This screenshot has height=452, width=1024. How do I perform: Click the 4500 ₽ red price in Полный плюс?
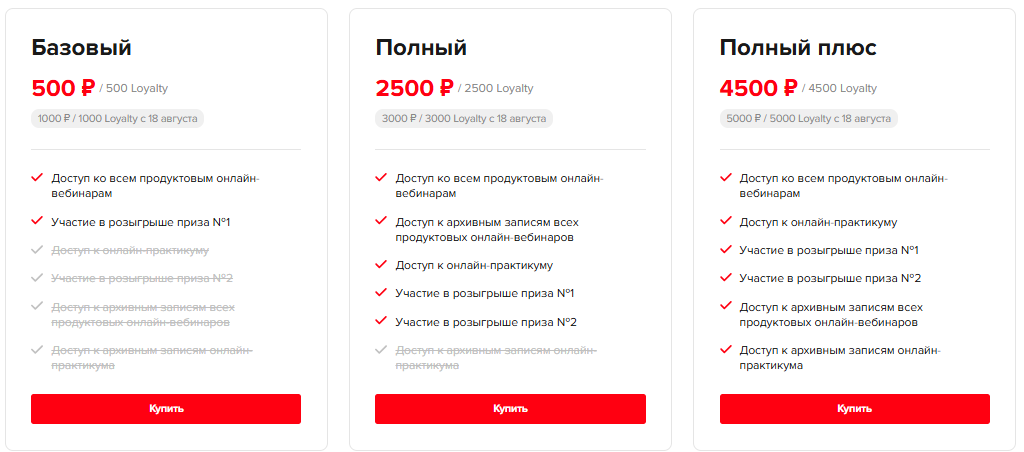(x=758, y=88)
